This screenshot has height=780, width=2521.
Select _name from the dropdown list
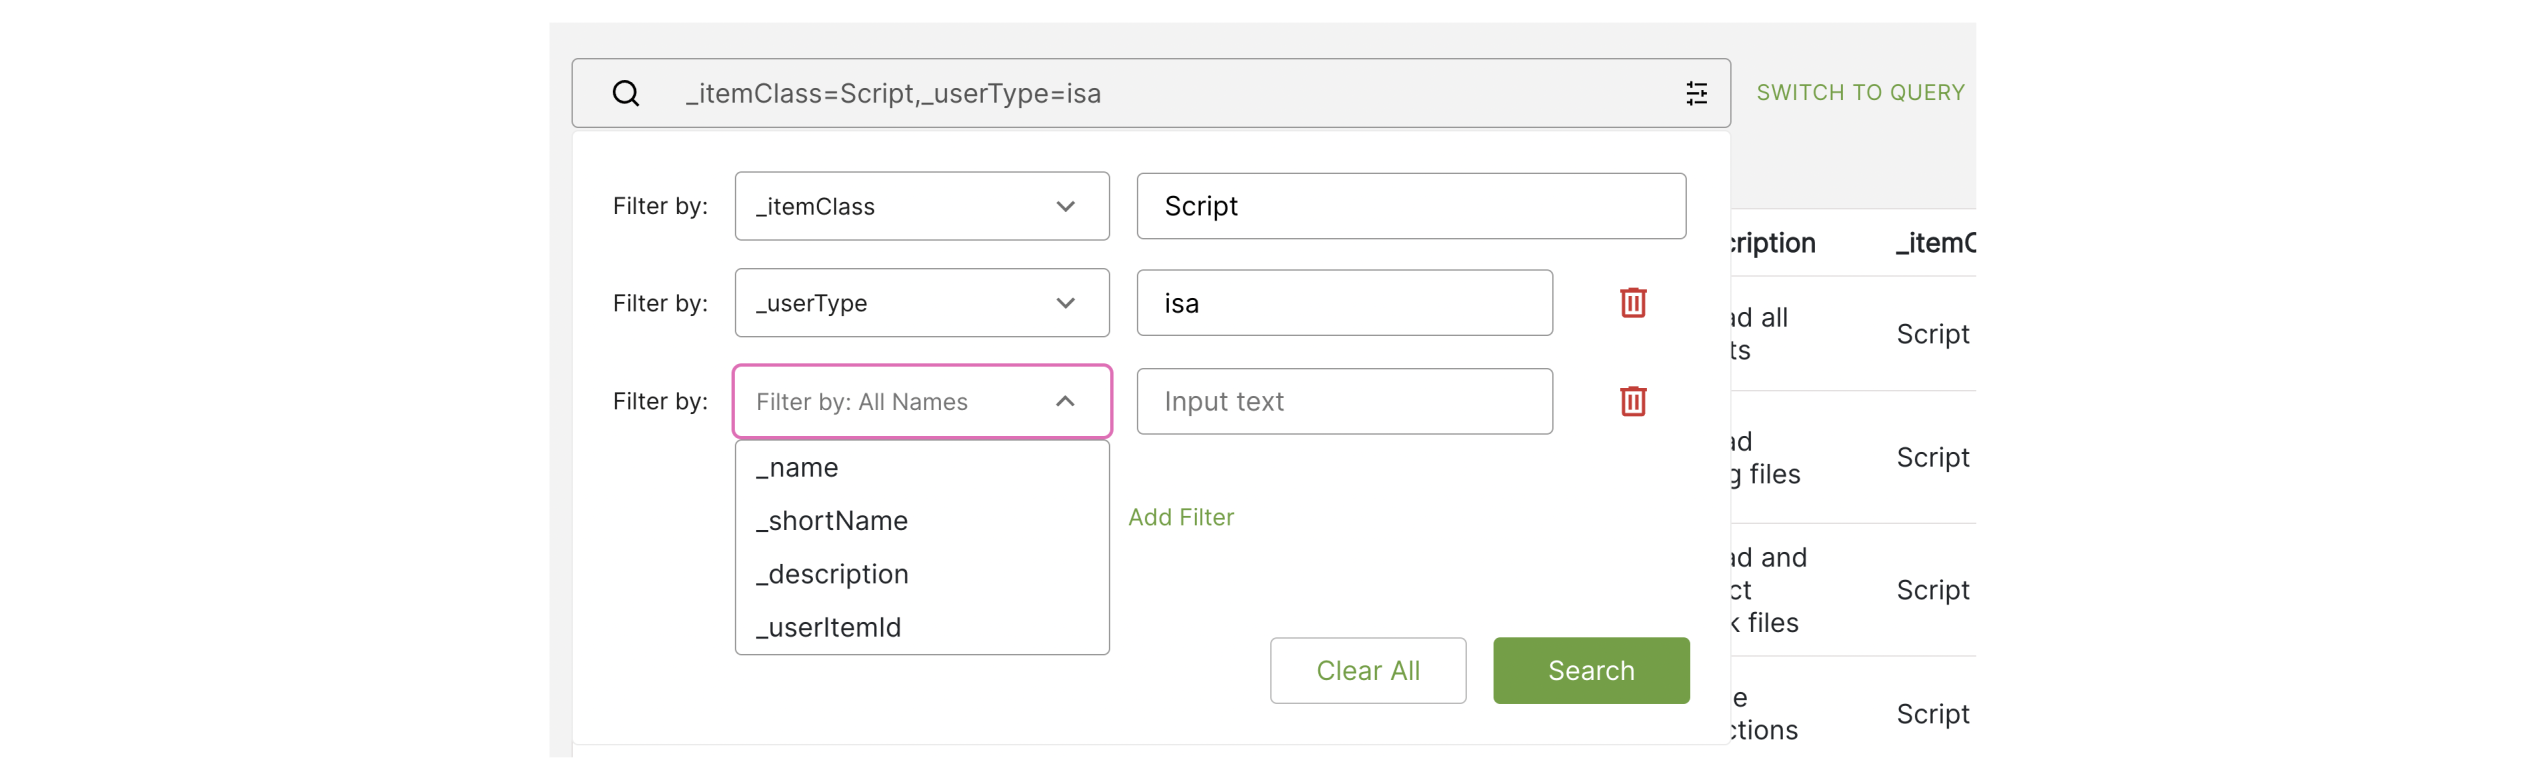(x=798, y=468)
